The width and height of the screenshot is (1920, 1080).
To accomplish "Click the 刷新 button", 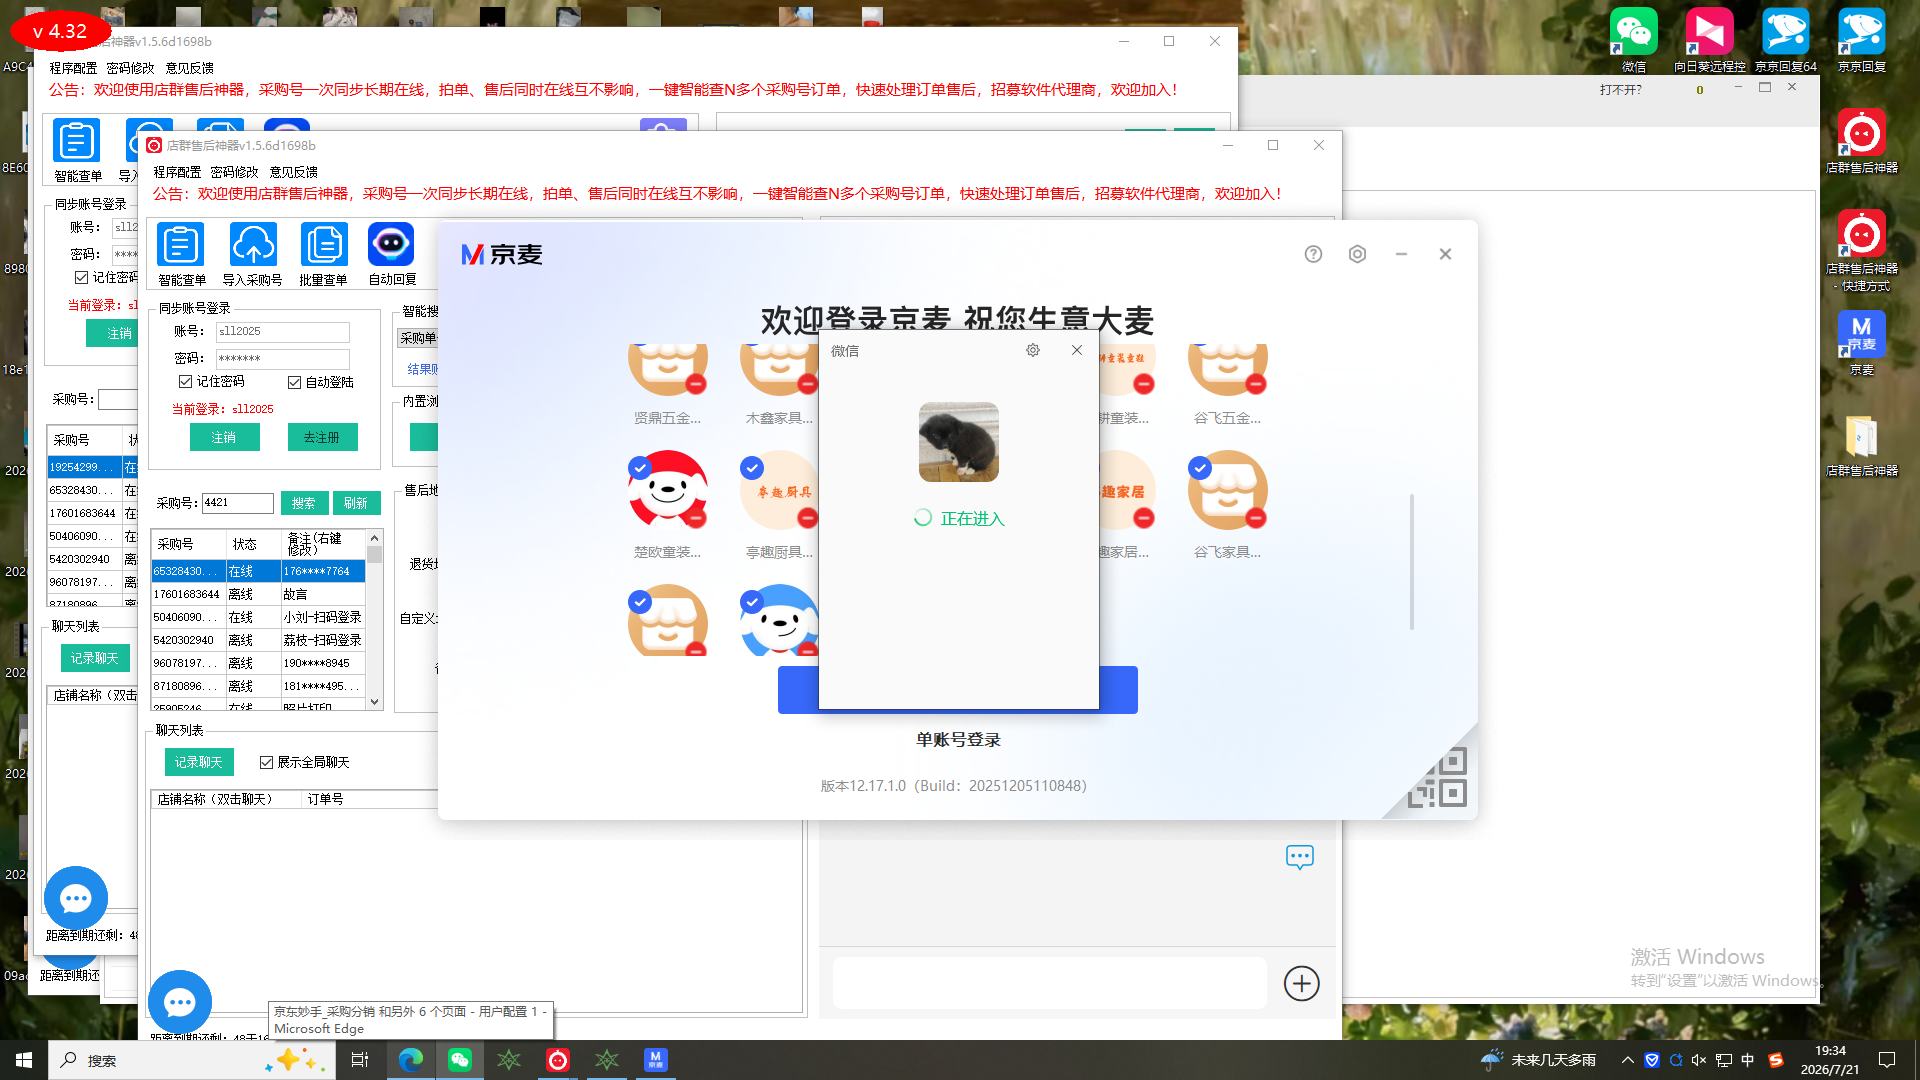I will 356,503.
